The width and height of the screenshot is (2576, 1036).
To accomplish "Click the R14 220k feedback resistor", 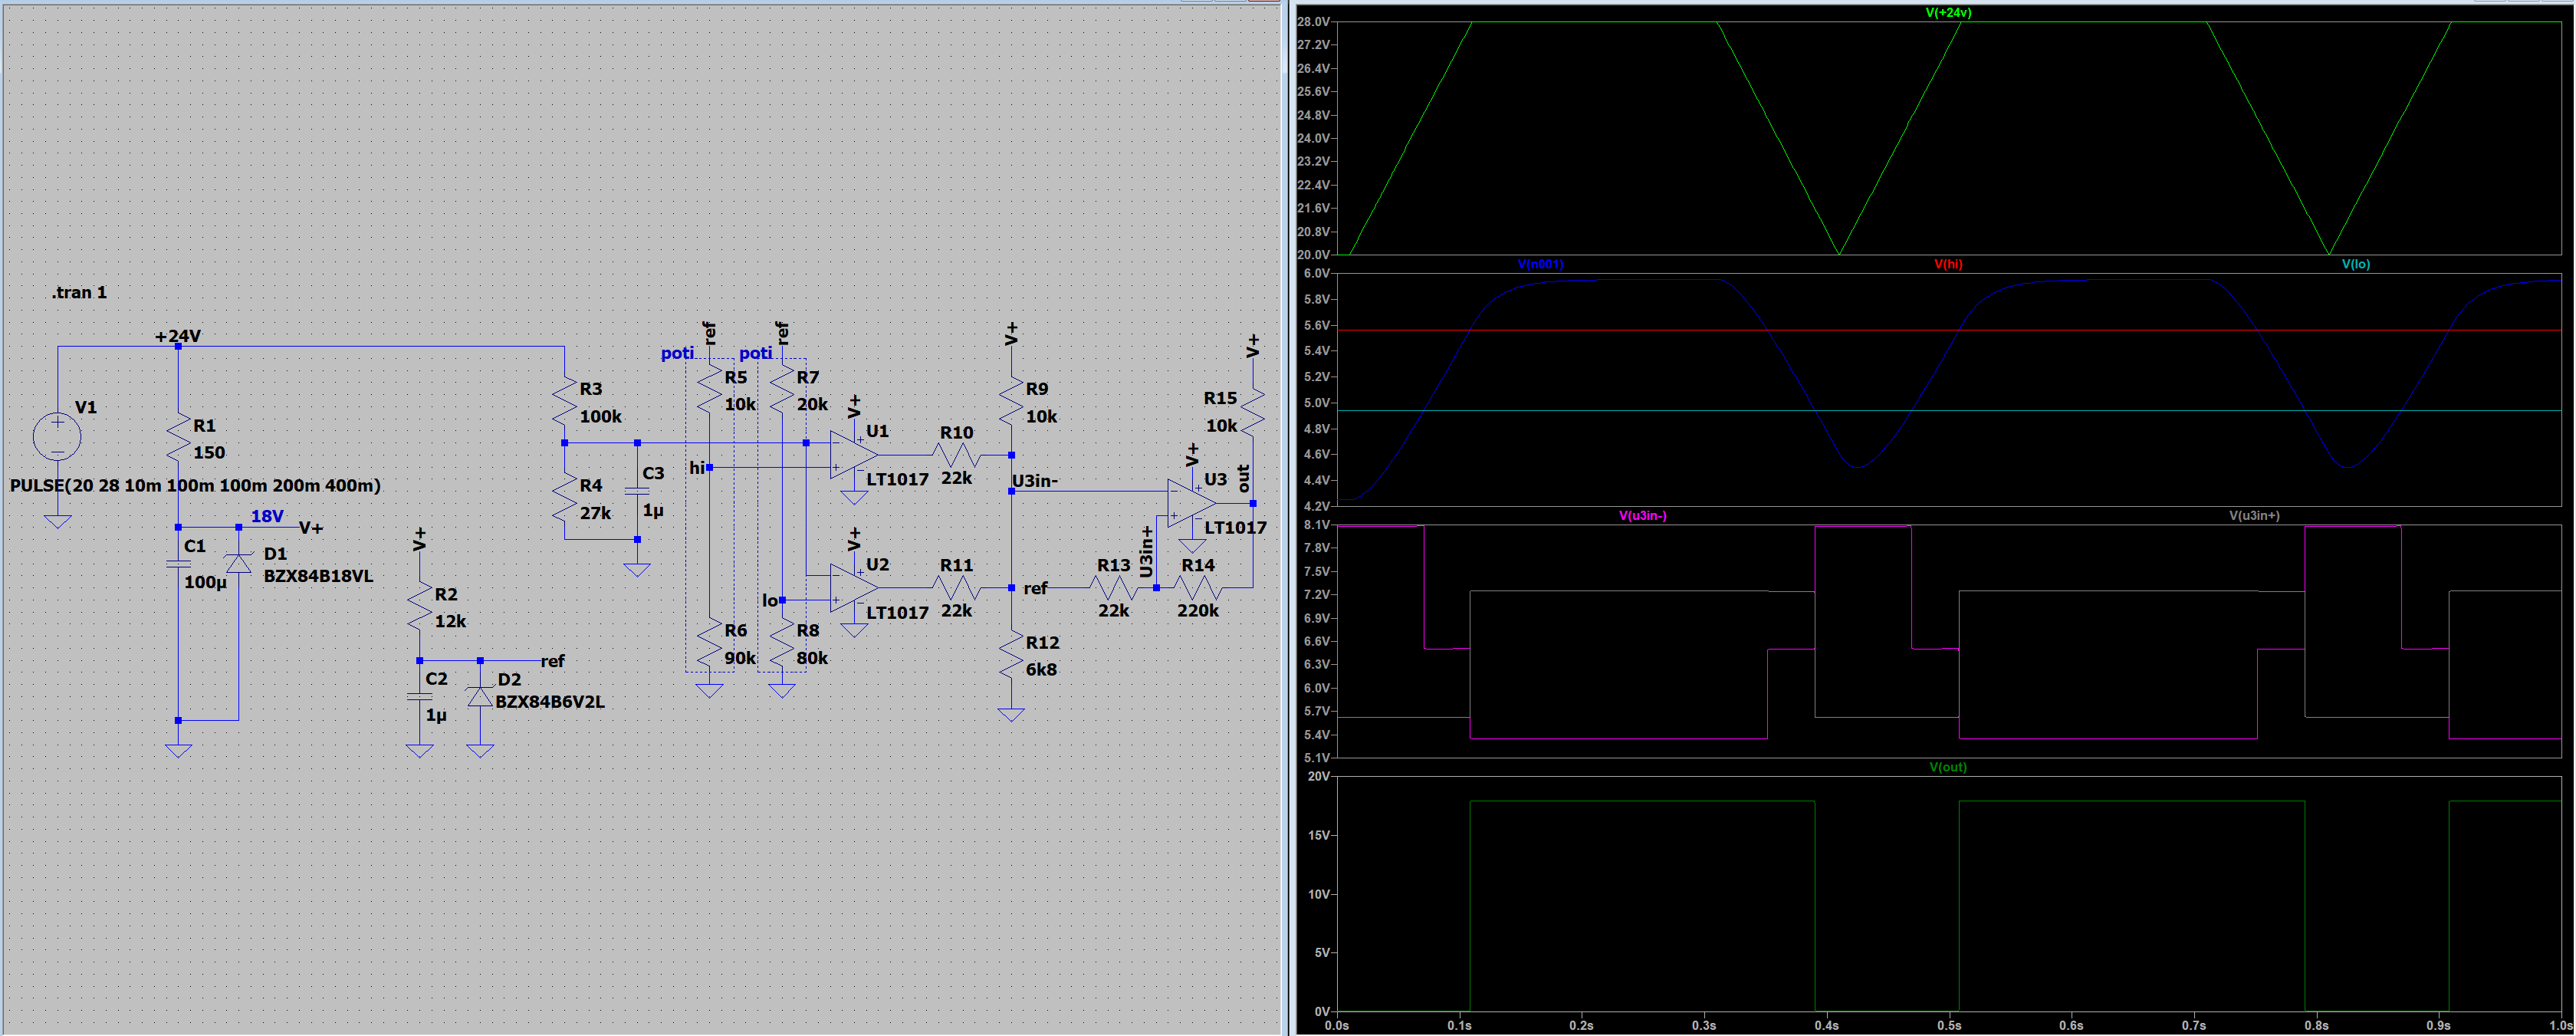I will pyautogui.click(x=1198, y=588).
